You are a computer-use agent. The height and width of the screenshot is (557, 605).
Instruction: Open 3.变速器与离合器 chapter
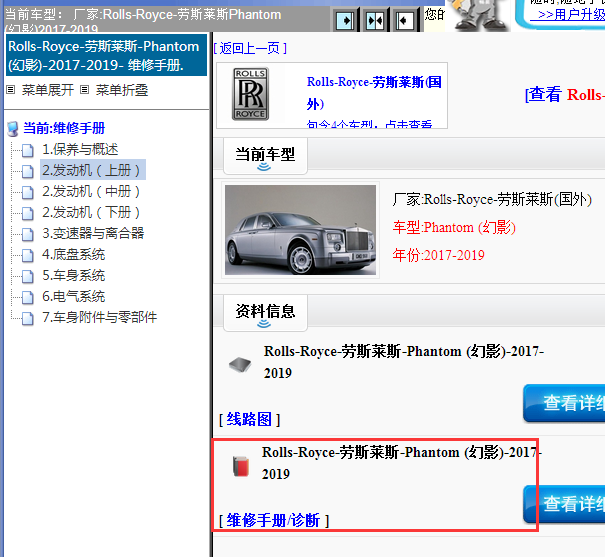coord(93,233)
